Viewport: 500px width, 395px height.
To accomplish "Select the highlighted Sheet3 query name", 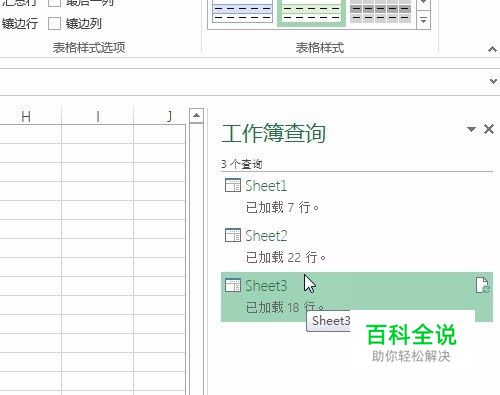I will coord(266,286).
